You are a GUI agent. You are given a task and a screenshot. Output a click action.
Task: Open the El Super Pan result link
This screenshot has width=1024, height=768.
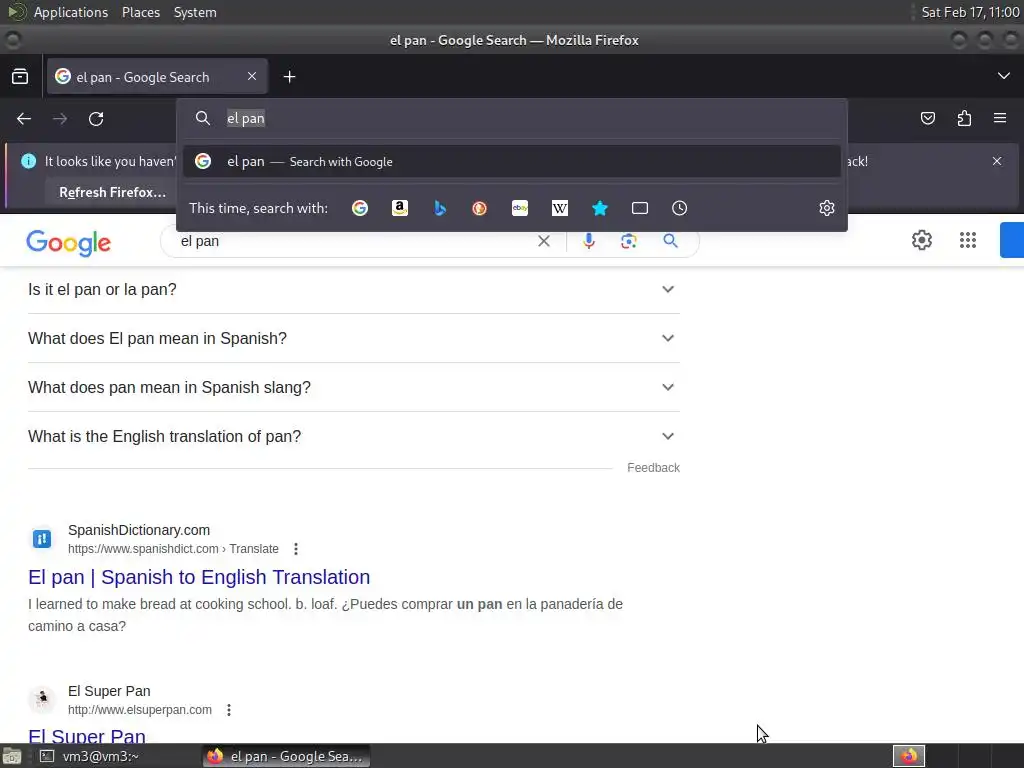point(87,736)
